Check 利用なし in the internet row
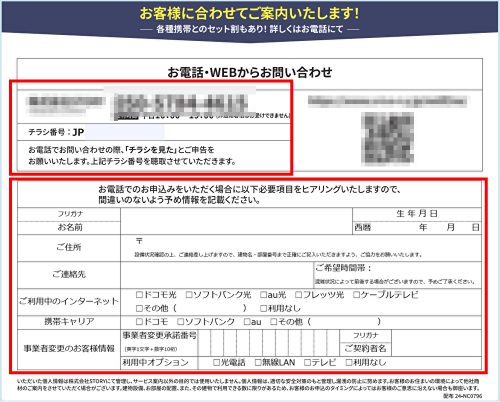Image resolution: width=500 pixels, height=402 pixels. 264,308
